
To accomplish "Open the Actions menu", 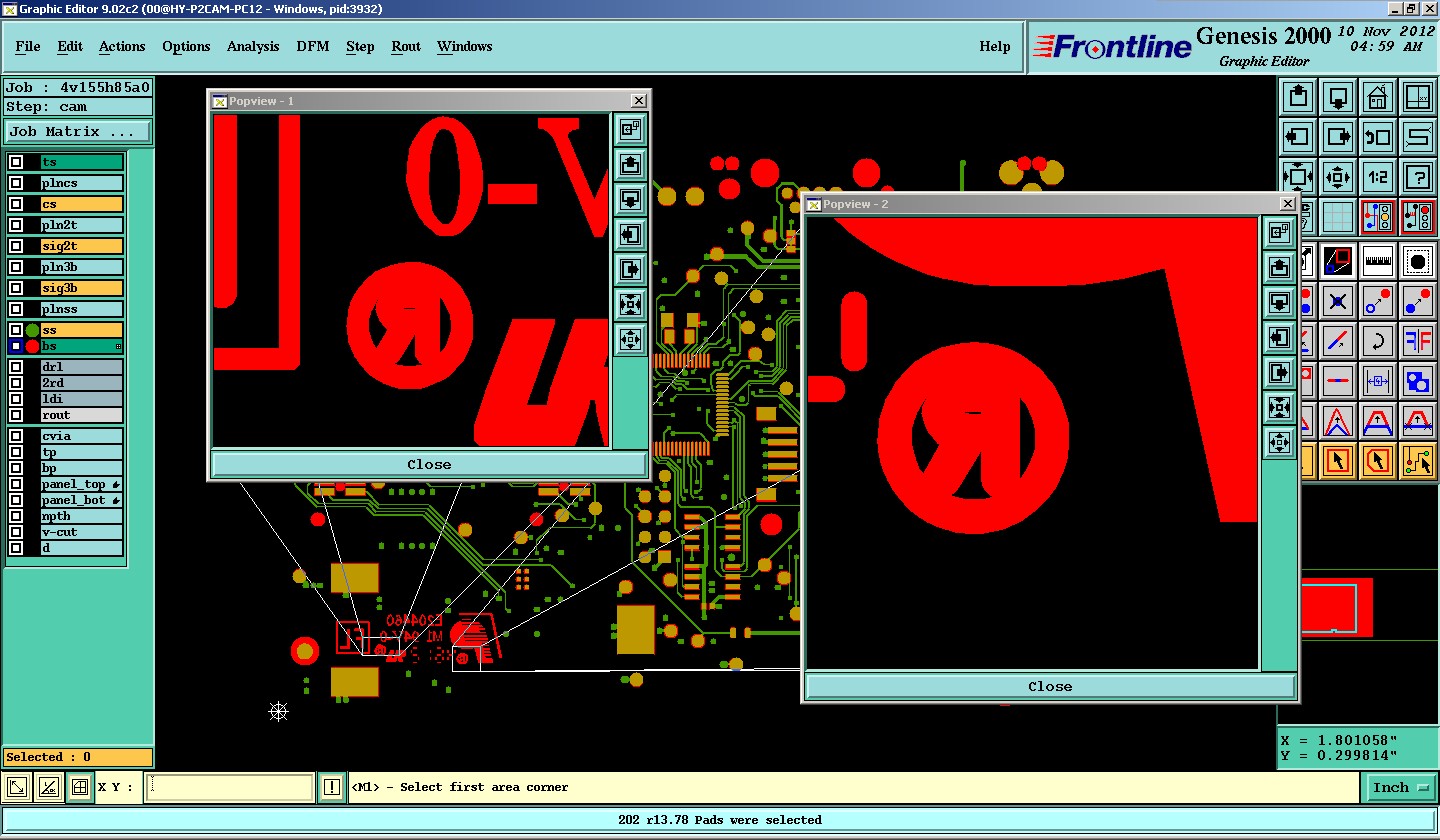I will click(122, 46).
